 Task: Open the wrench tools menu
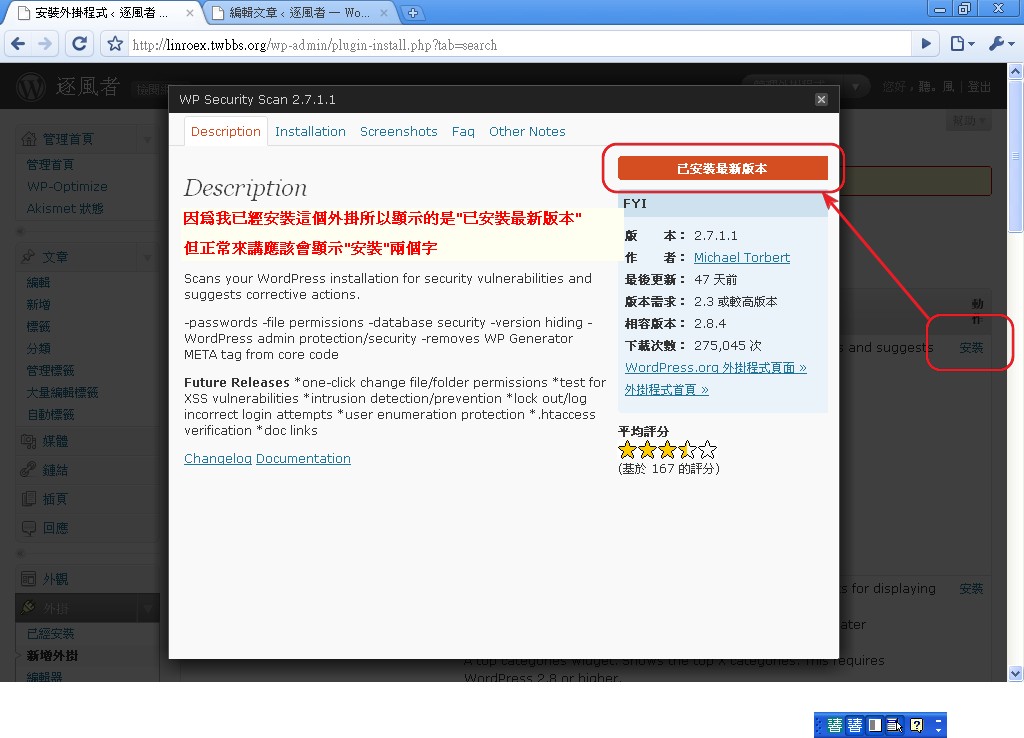(1001, 44)
